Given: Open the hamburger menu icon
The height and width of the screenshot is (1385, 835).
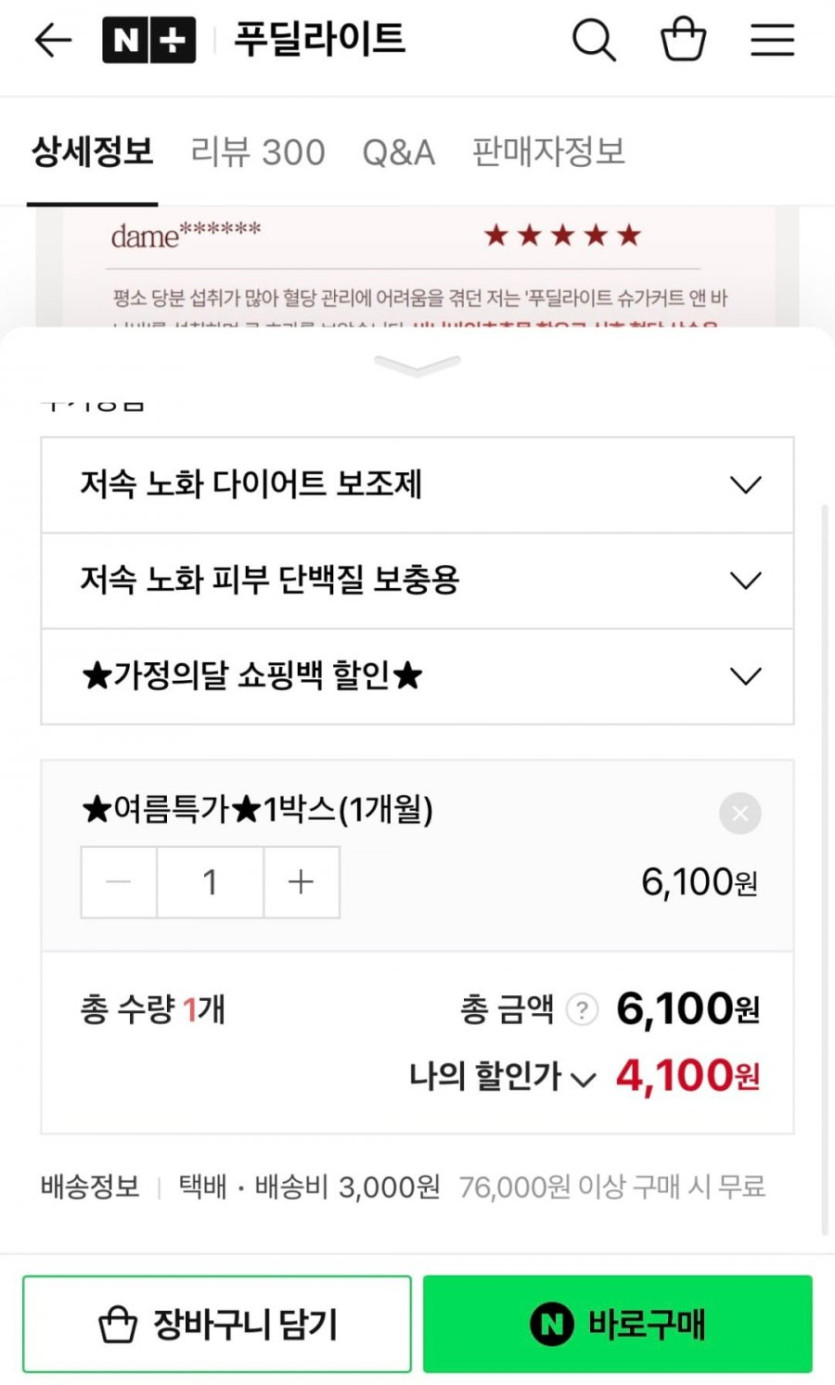Looking at the screenshot, I should 772,40.
